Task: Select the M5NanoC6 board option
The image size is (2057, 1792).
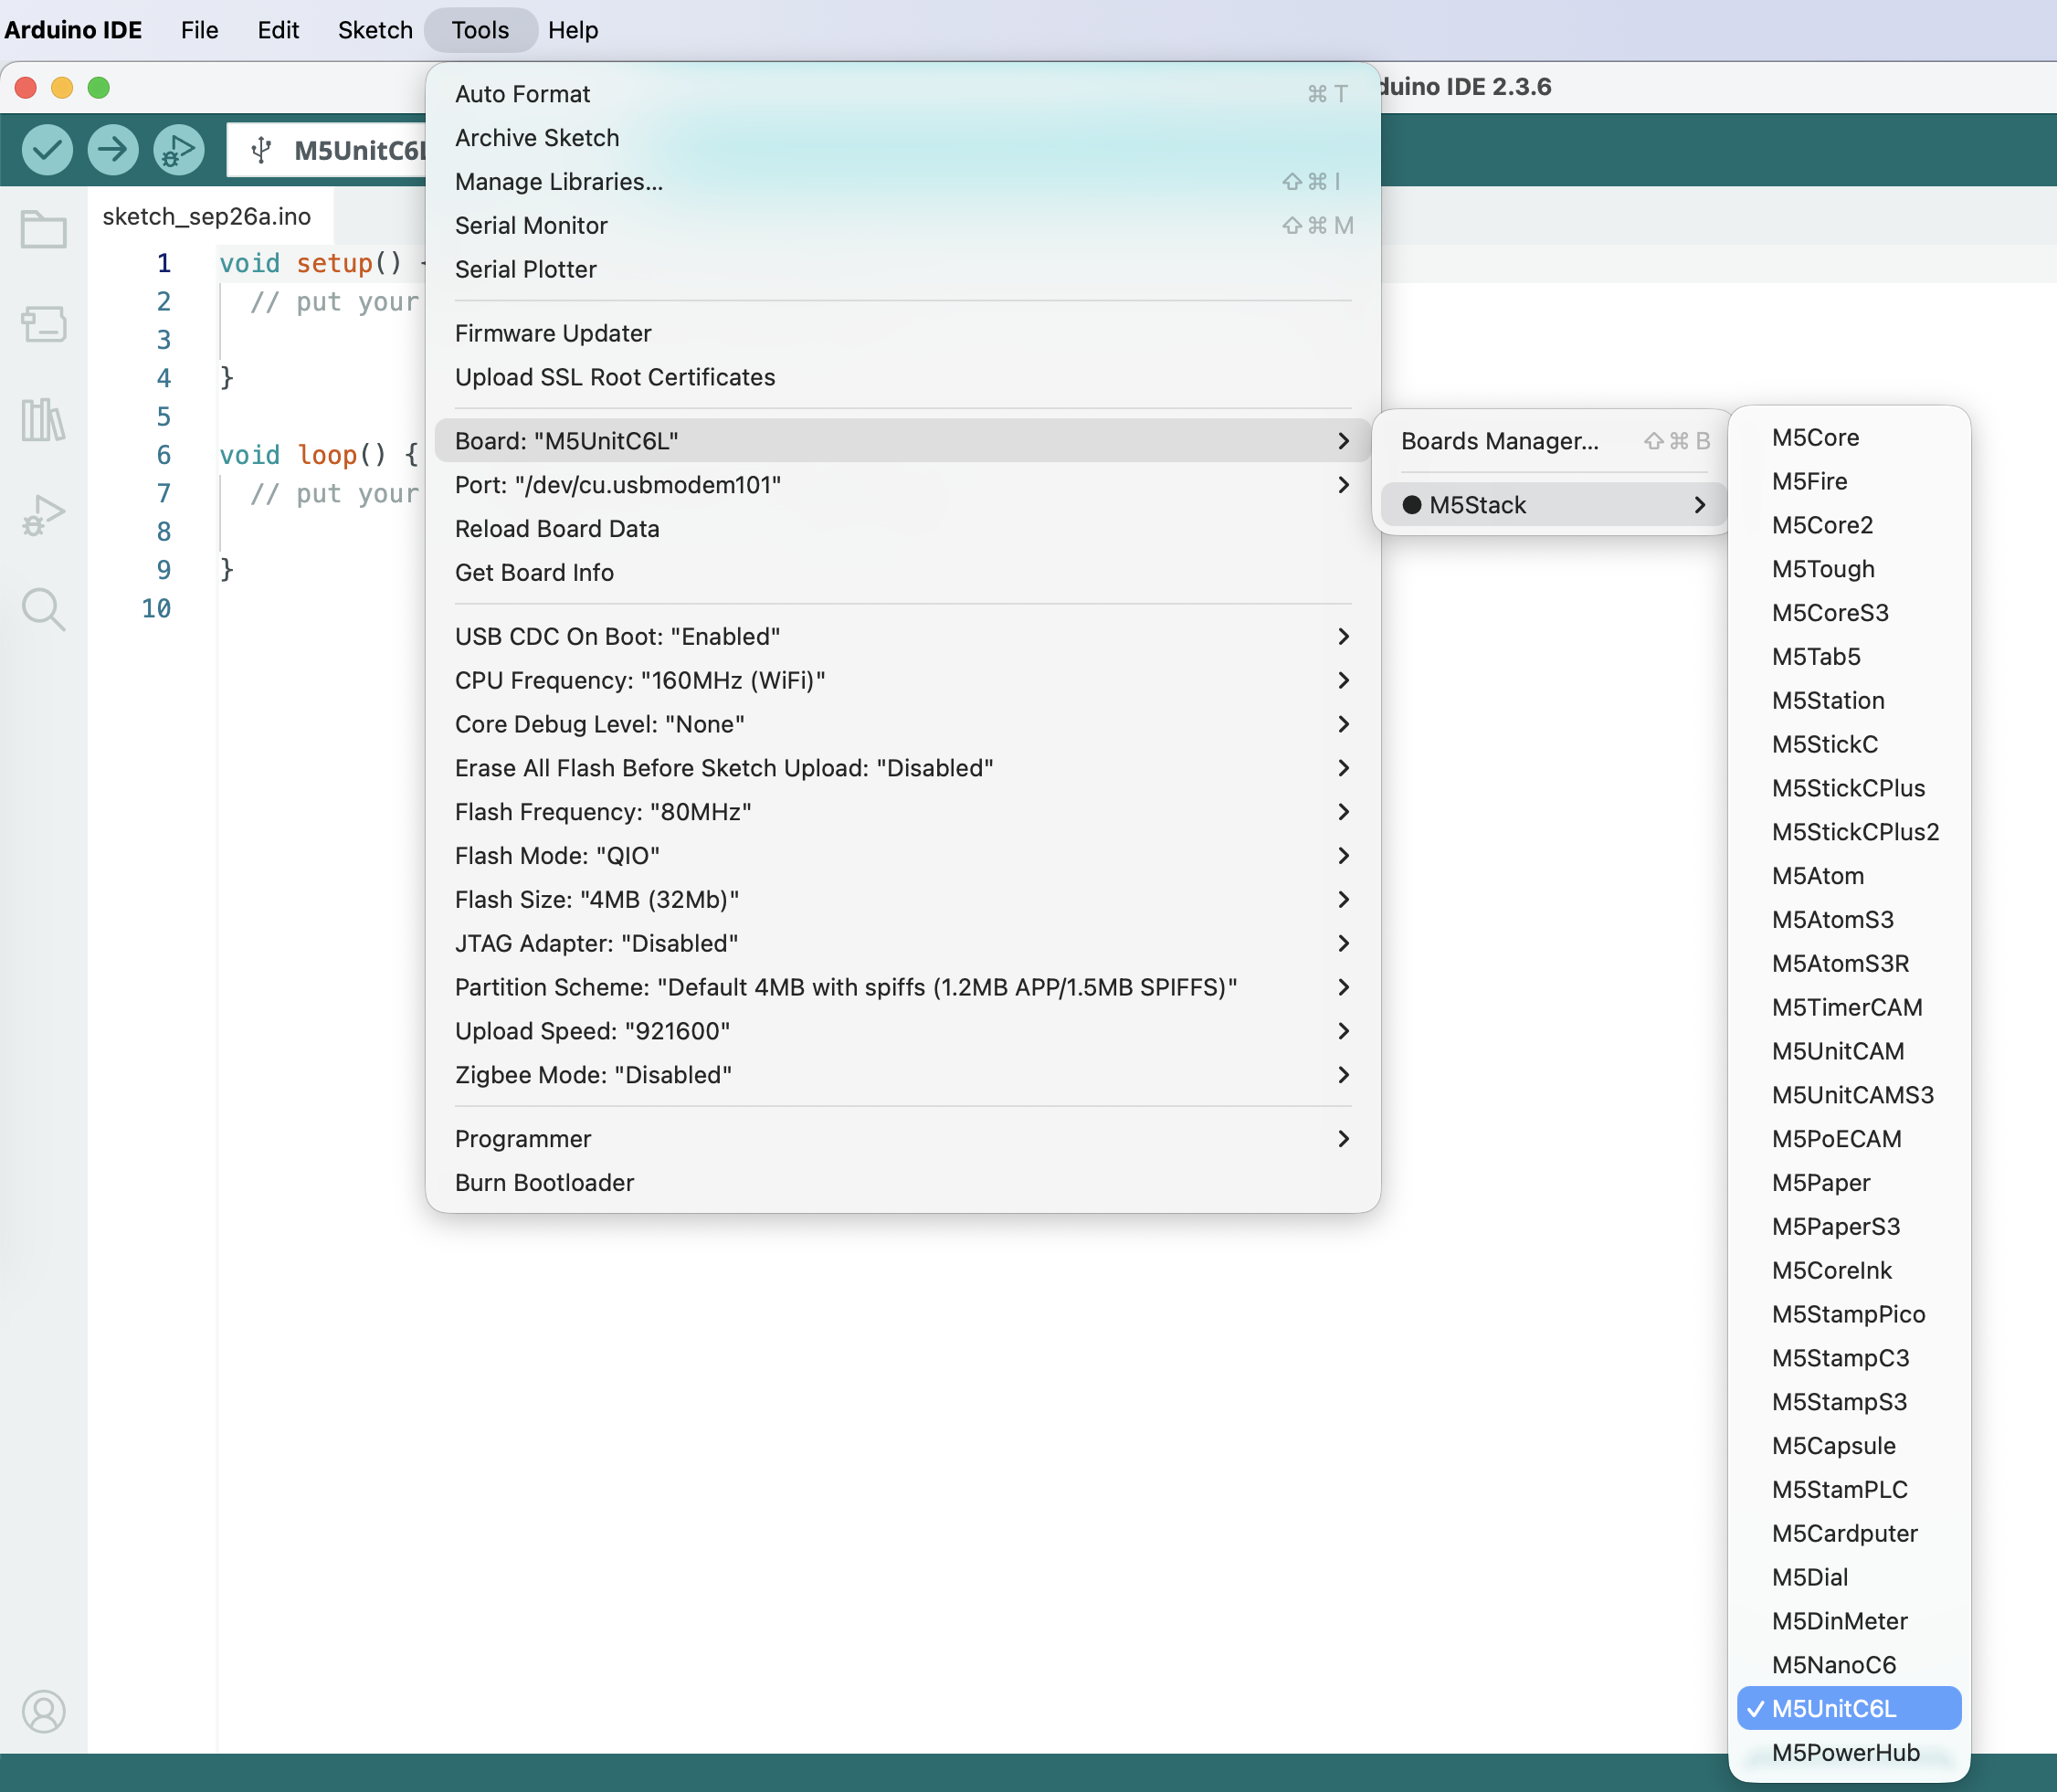Action: pyautogui.click(x=1833, y=1664)
